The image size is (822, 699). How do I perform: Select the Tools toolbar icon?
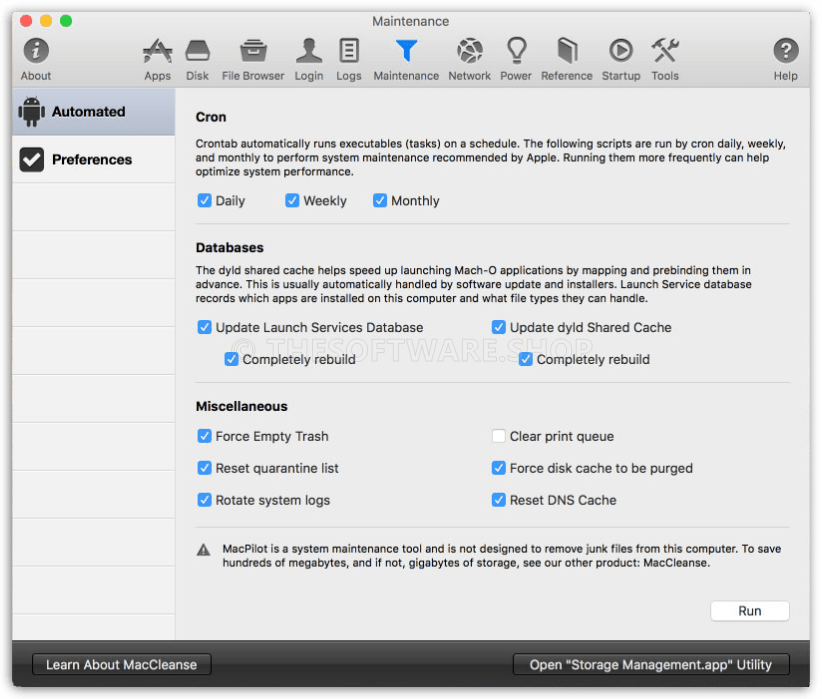665,56
